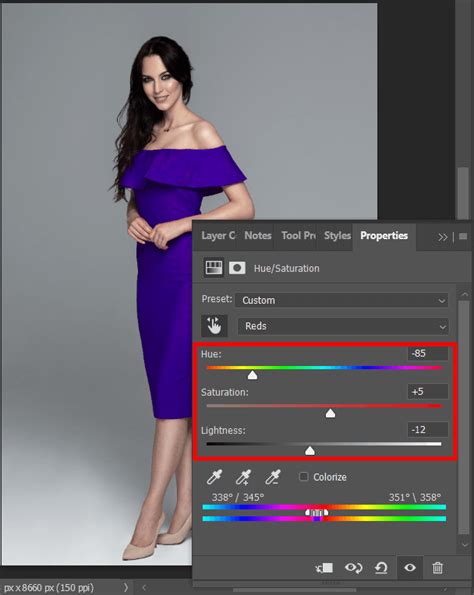Switch to the Tool Presets tab
474x595 pixels.
(x=298, y=236)
